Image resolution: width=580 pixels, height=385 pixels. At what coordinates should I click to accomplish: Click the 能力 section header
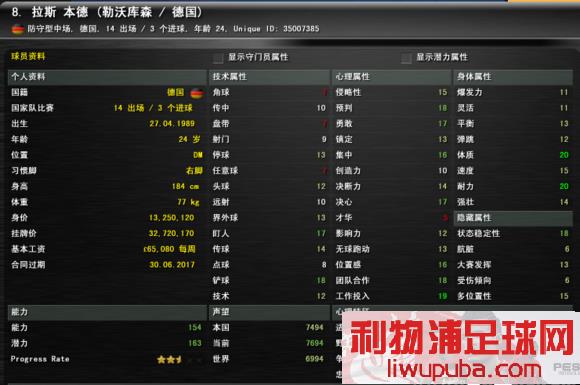[107, 312]
